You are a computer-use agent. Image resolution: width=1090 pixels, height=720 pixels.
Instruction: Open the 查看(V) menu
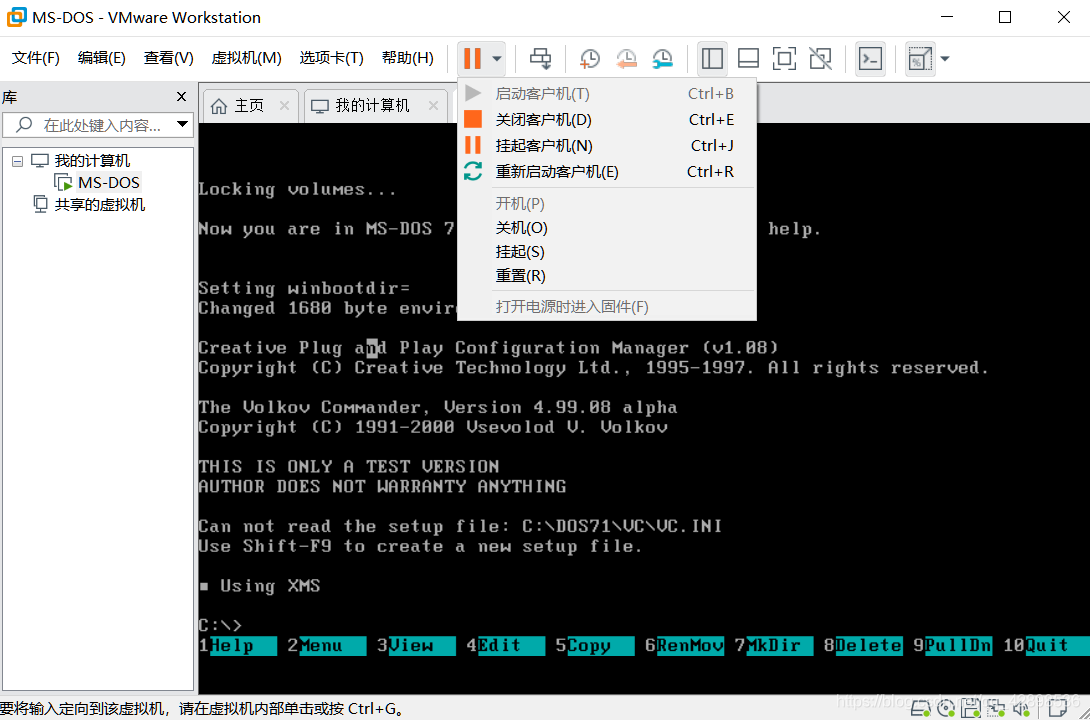168,58
